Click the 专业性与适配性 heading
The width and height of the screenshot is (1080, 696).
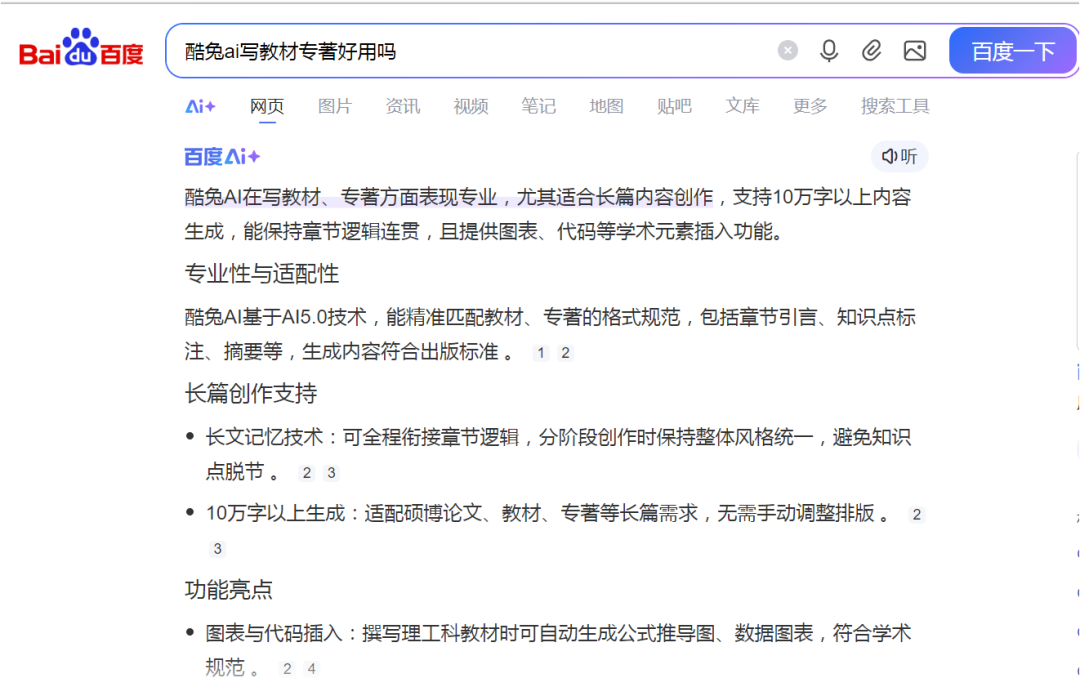(x=262, y=274)
